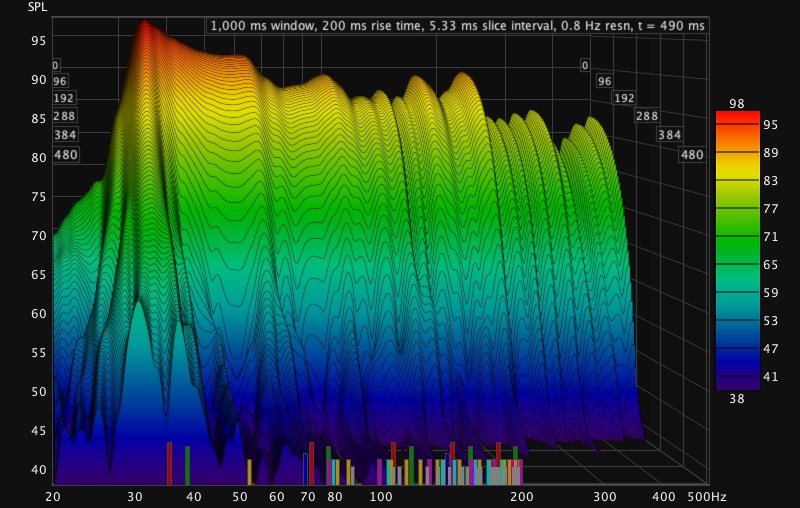Click the red modal marker bar near 35 Hz
This screenshot has height=508, width=800.
(x=169, y=463)
